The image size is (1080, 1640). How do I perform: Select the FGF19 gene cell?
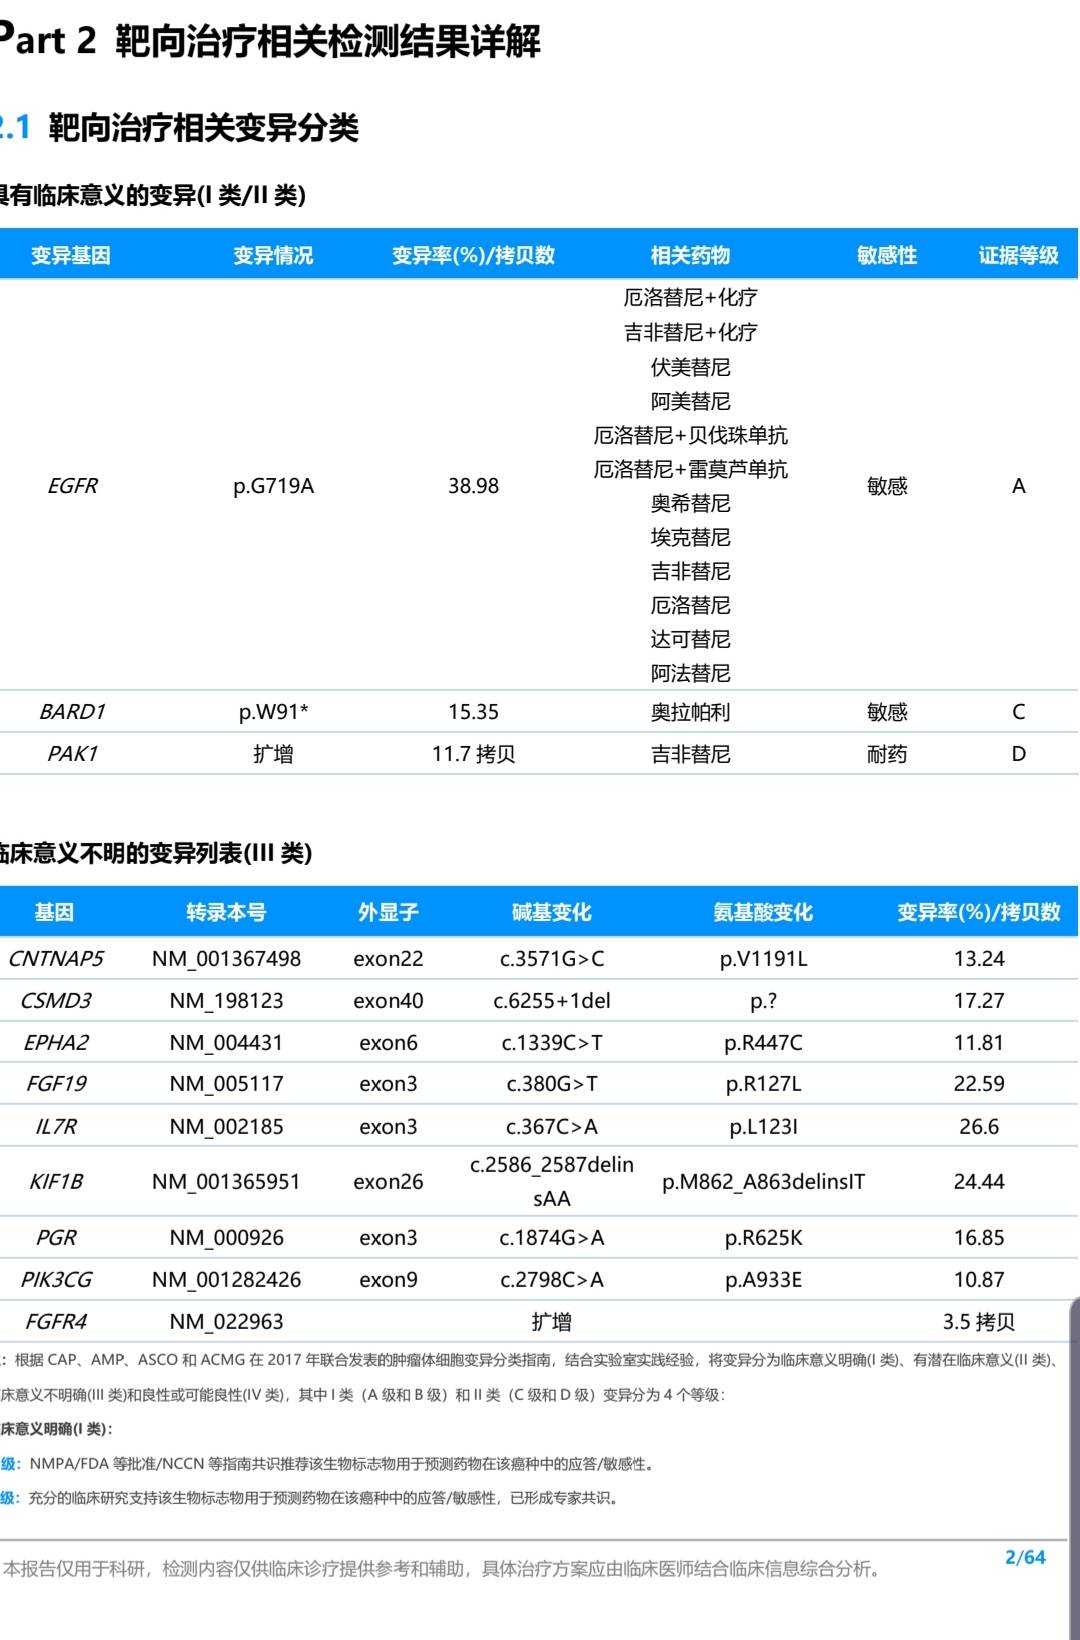(56, 1084)
